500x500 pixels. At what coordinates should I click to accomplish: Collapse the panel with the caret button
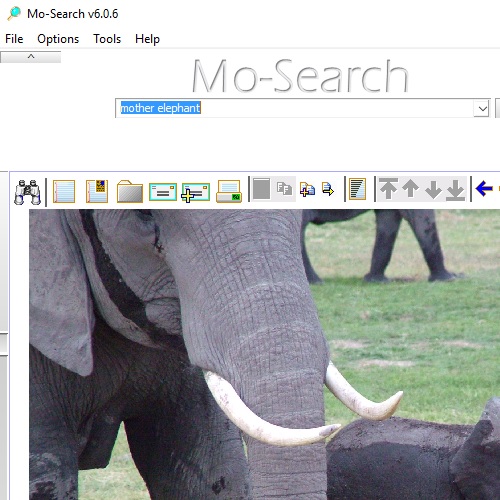click(x=31, y=57)
